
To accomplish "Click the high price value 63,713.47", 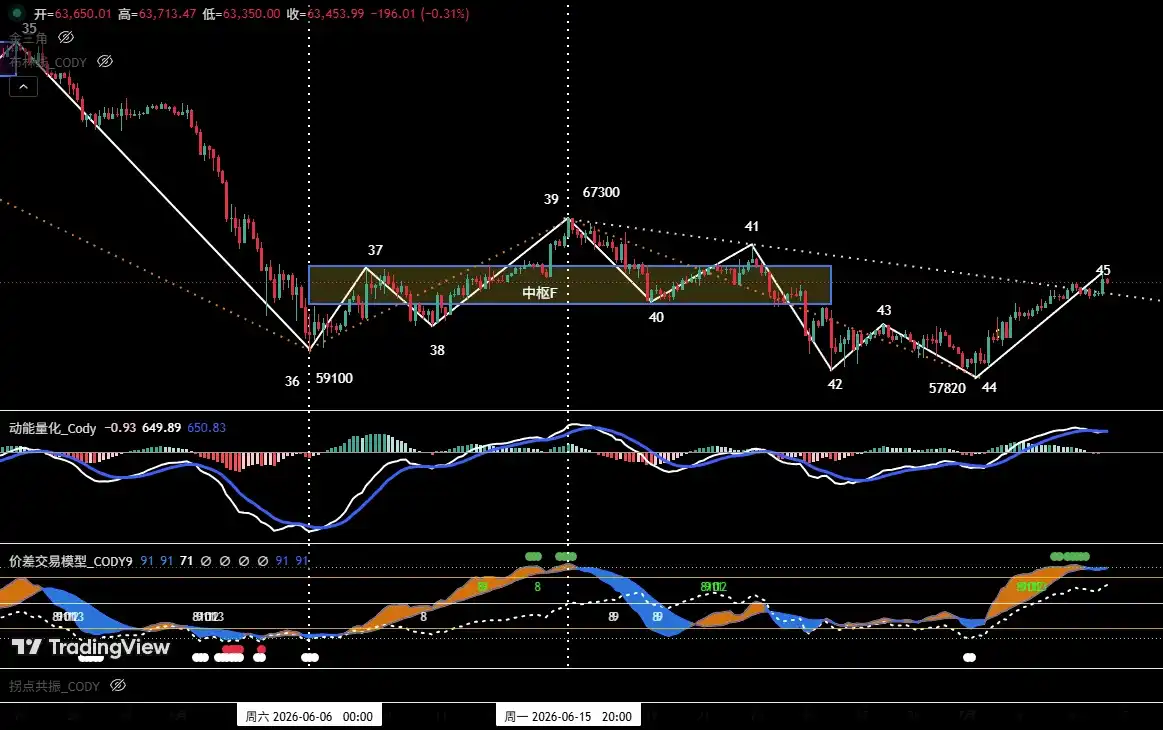I will click(168, 13).
